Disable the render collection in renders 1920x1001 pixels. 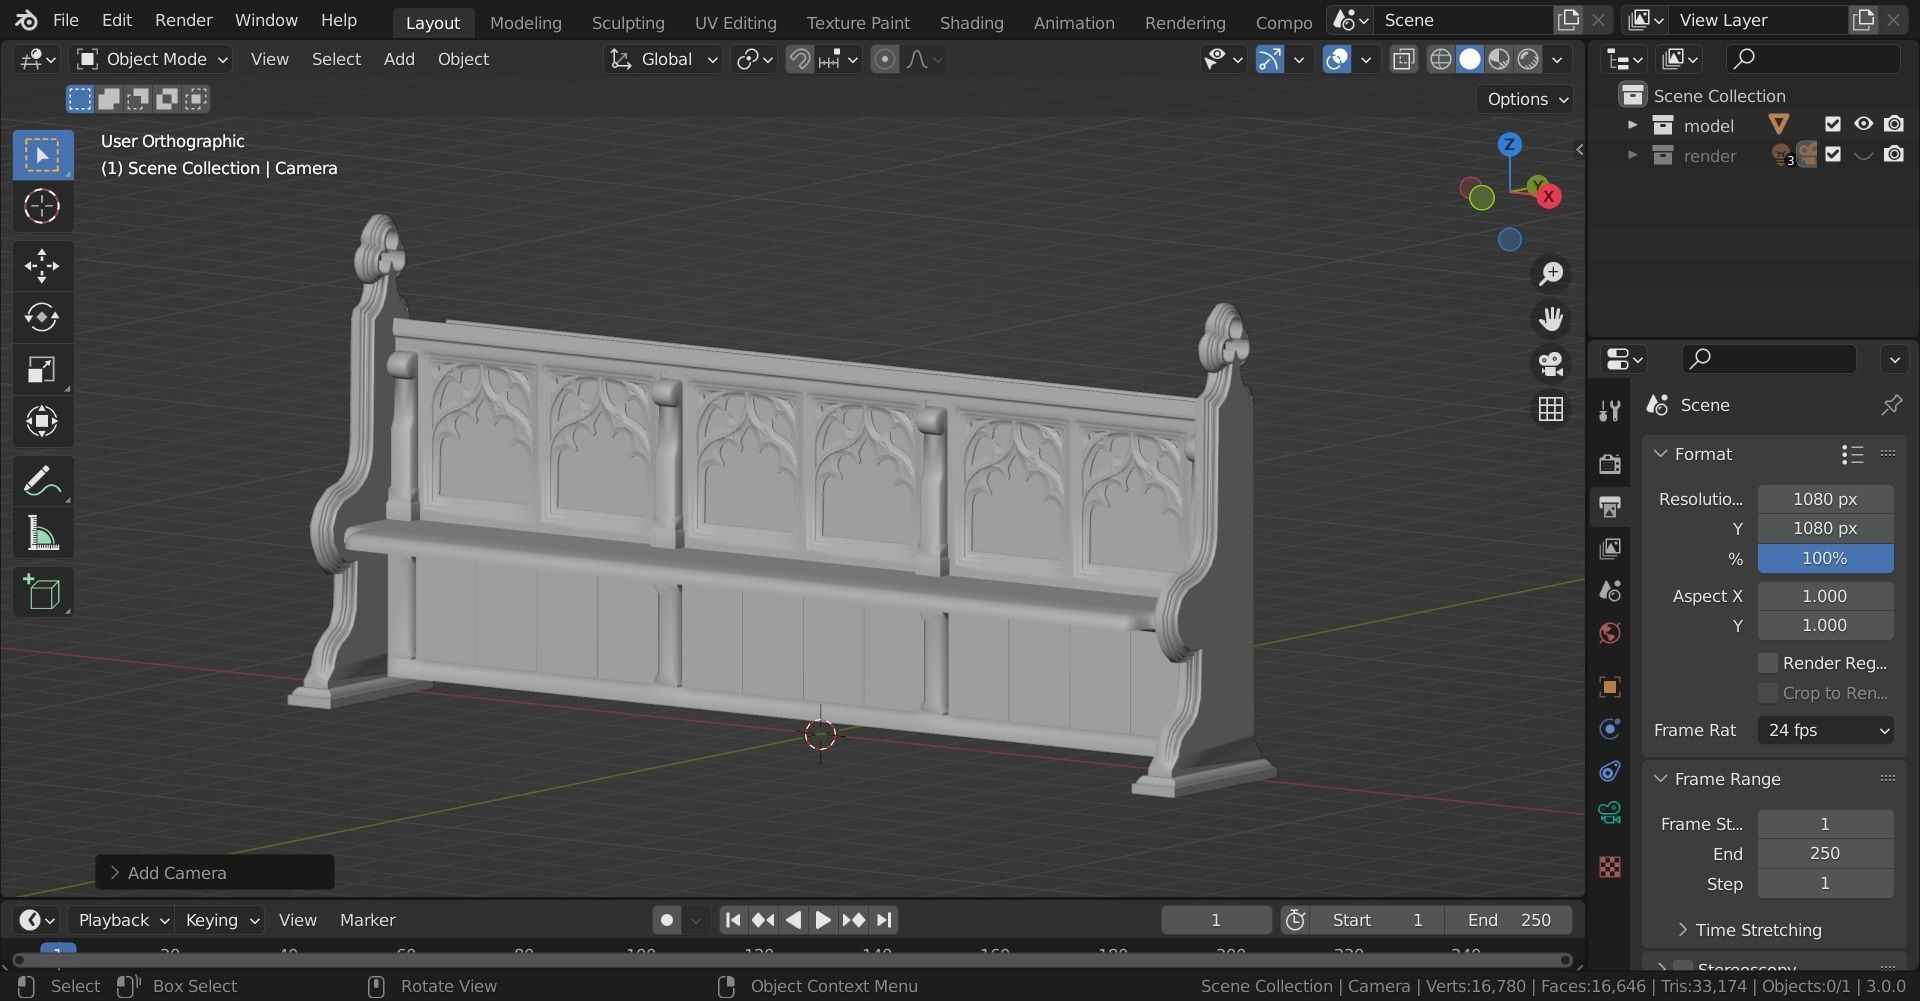(x=1894, y=155)
